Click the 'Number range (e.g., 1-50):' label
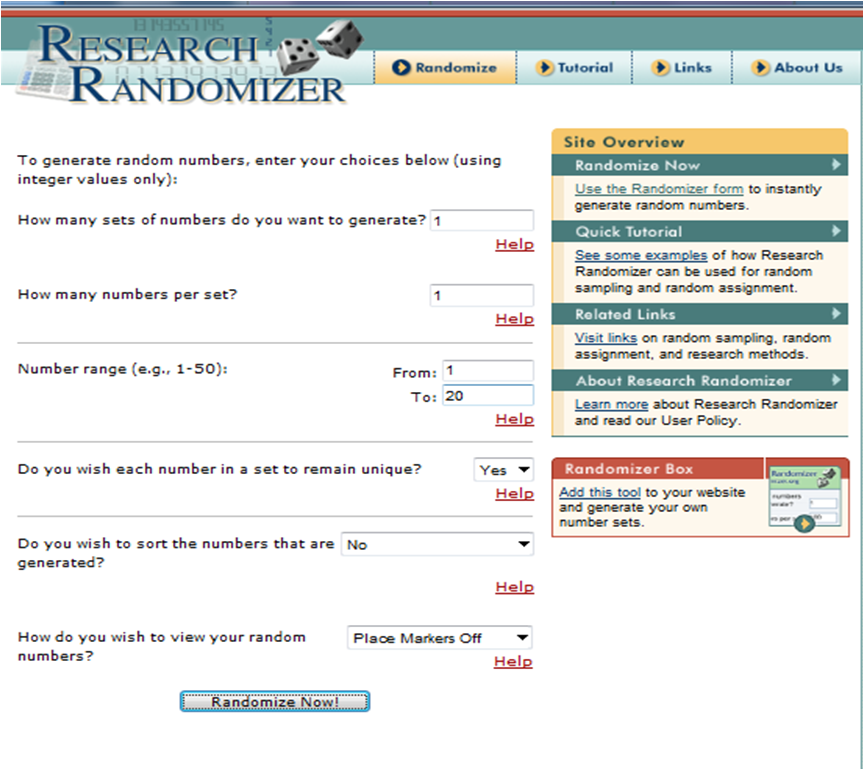Image resolution: width=864 pixels, height=770 pixels. 122,368
